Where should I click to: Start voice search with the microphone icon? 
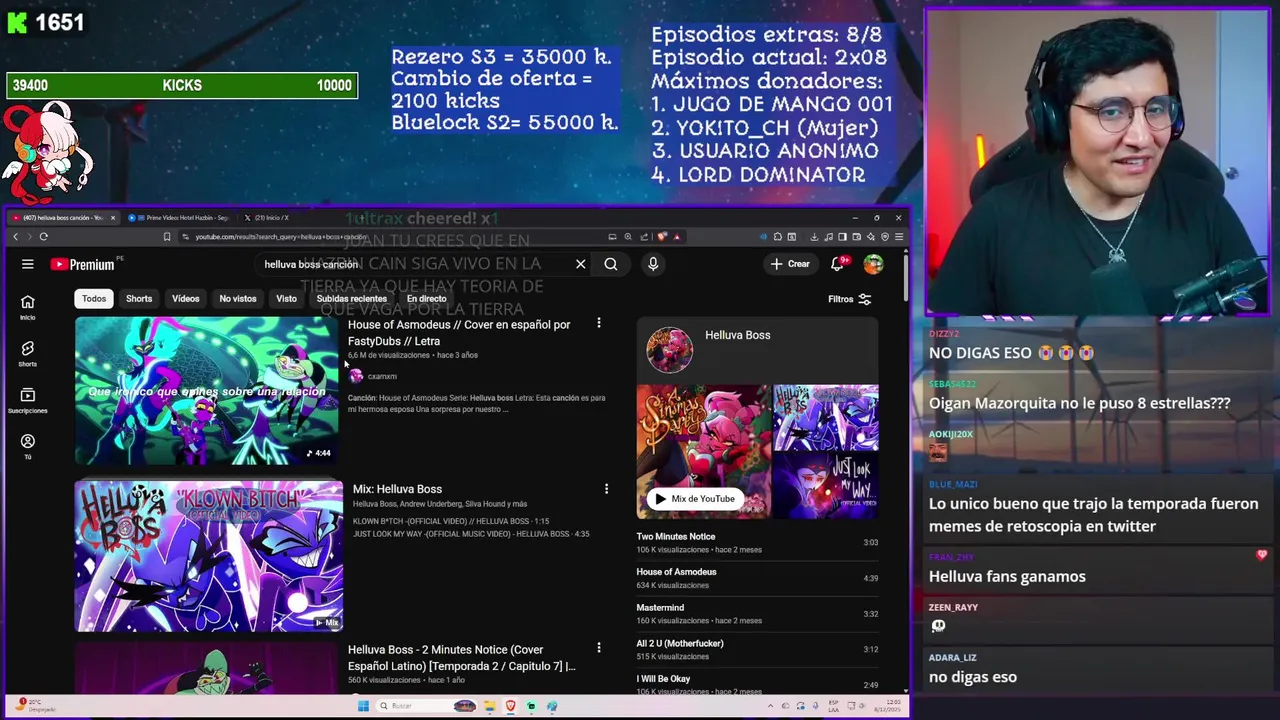click(x=653, y=264)
